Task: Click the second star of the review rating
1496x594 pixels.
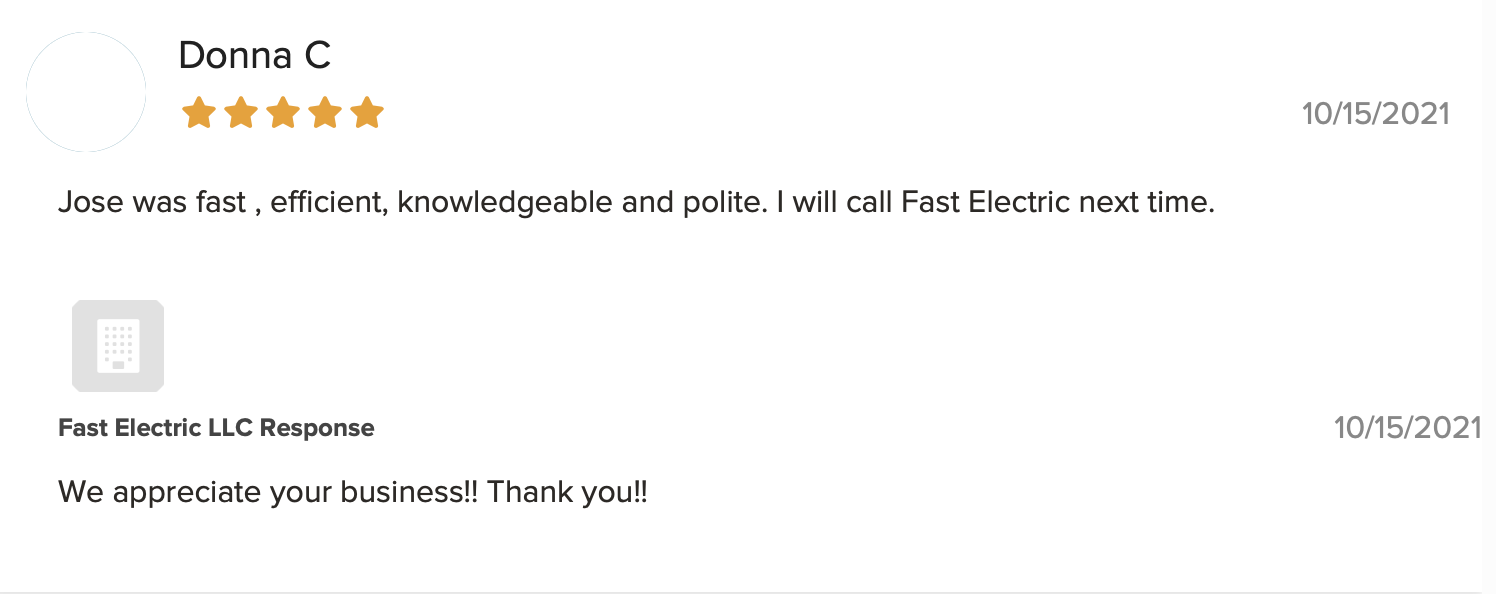Action: click(x=241, y=113)
